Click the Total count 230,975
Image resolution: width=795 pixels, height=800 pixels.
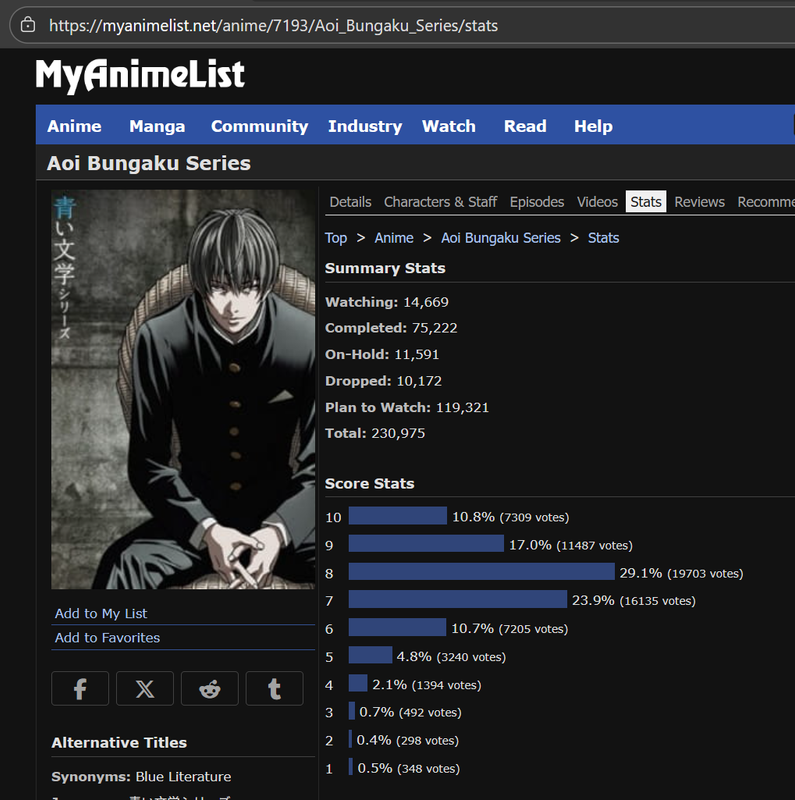click(398, 434)
